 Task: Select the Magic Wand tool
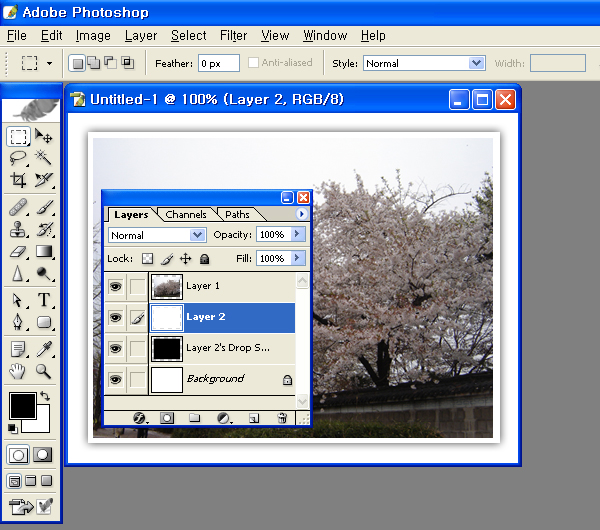[43, 157]
